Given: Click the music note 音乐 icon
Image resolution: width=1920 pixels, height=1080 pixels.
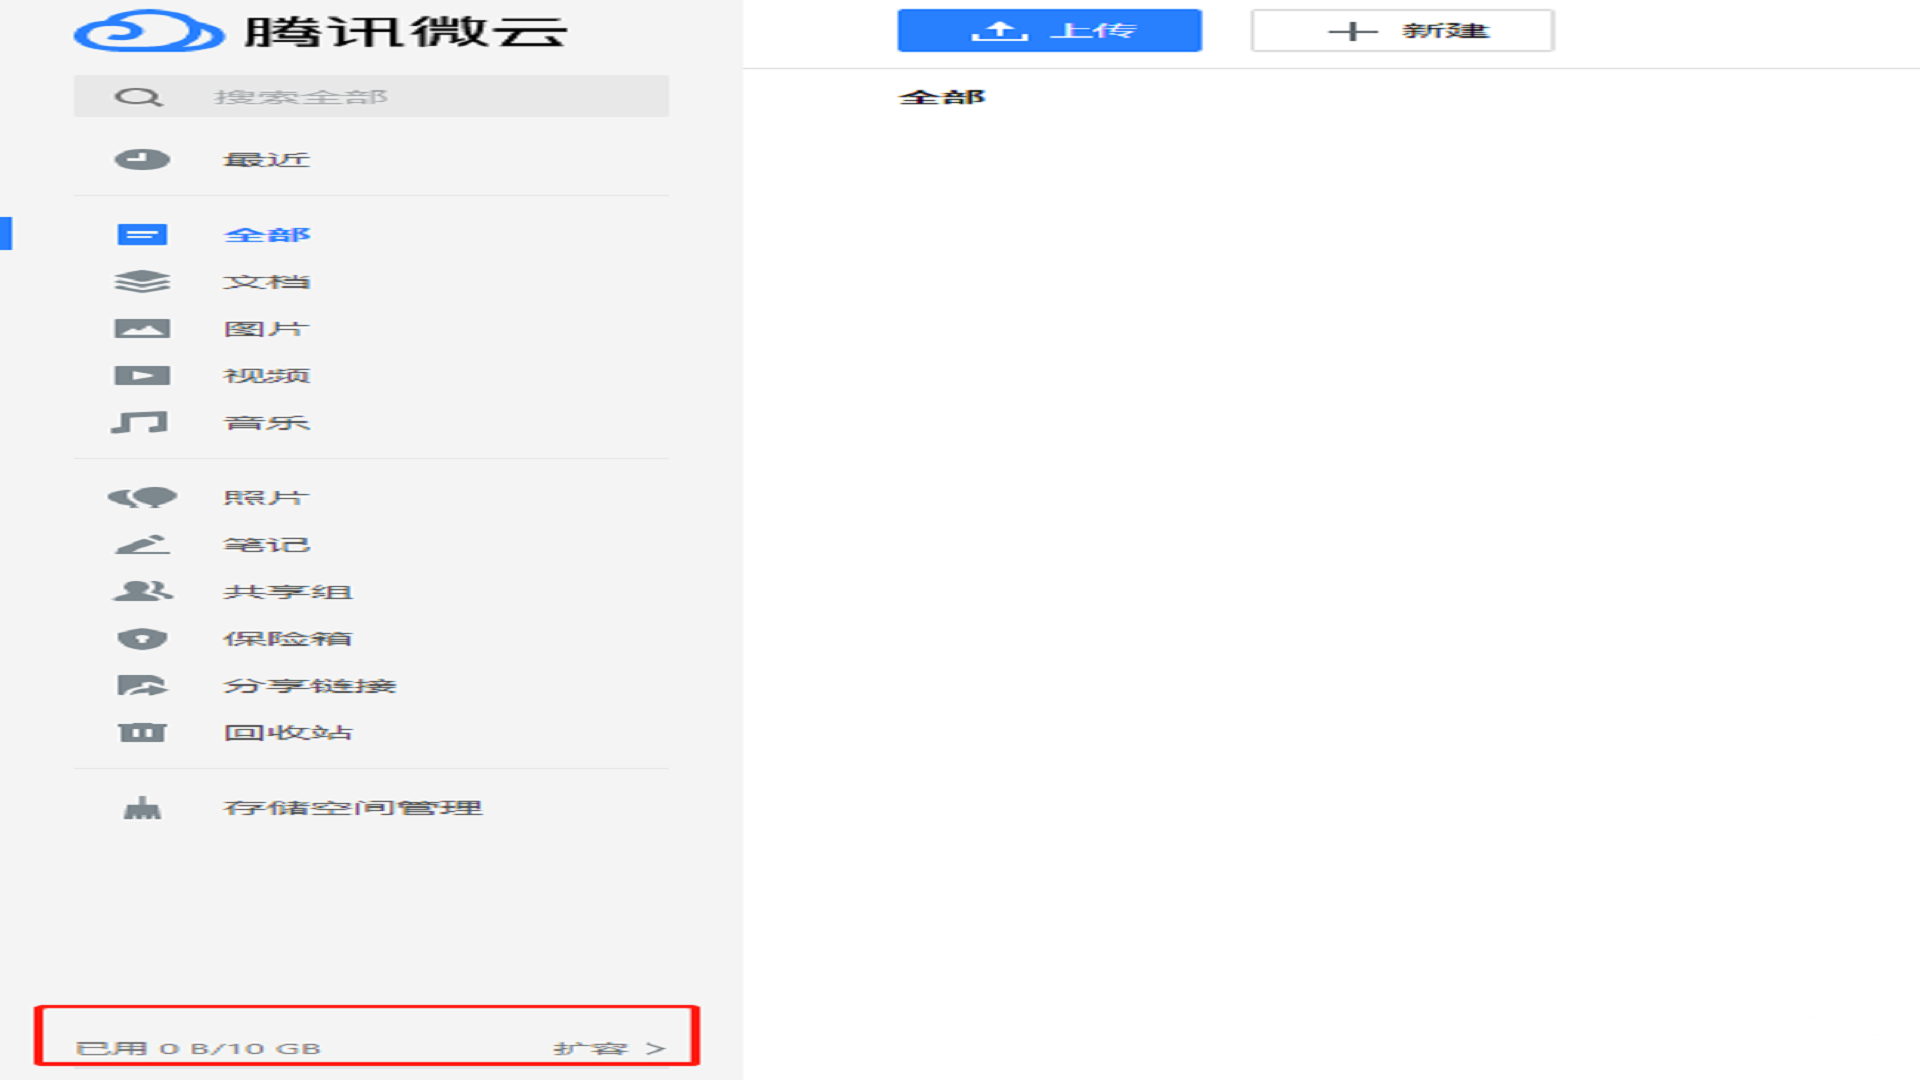Looking at the screenshot, I should (139, 422).
